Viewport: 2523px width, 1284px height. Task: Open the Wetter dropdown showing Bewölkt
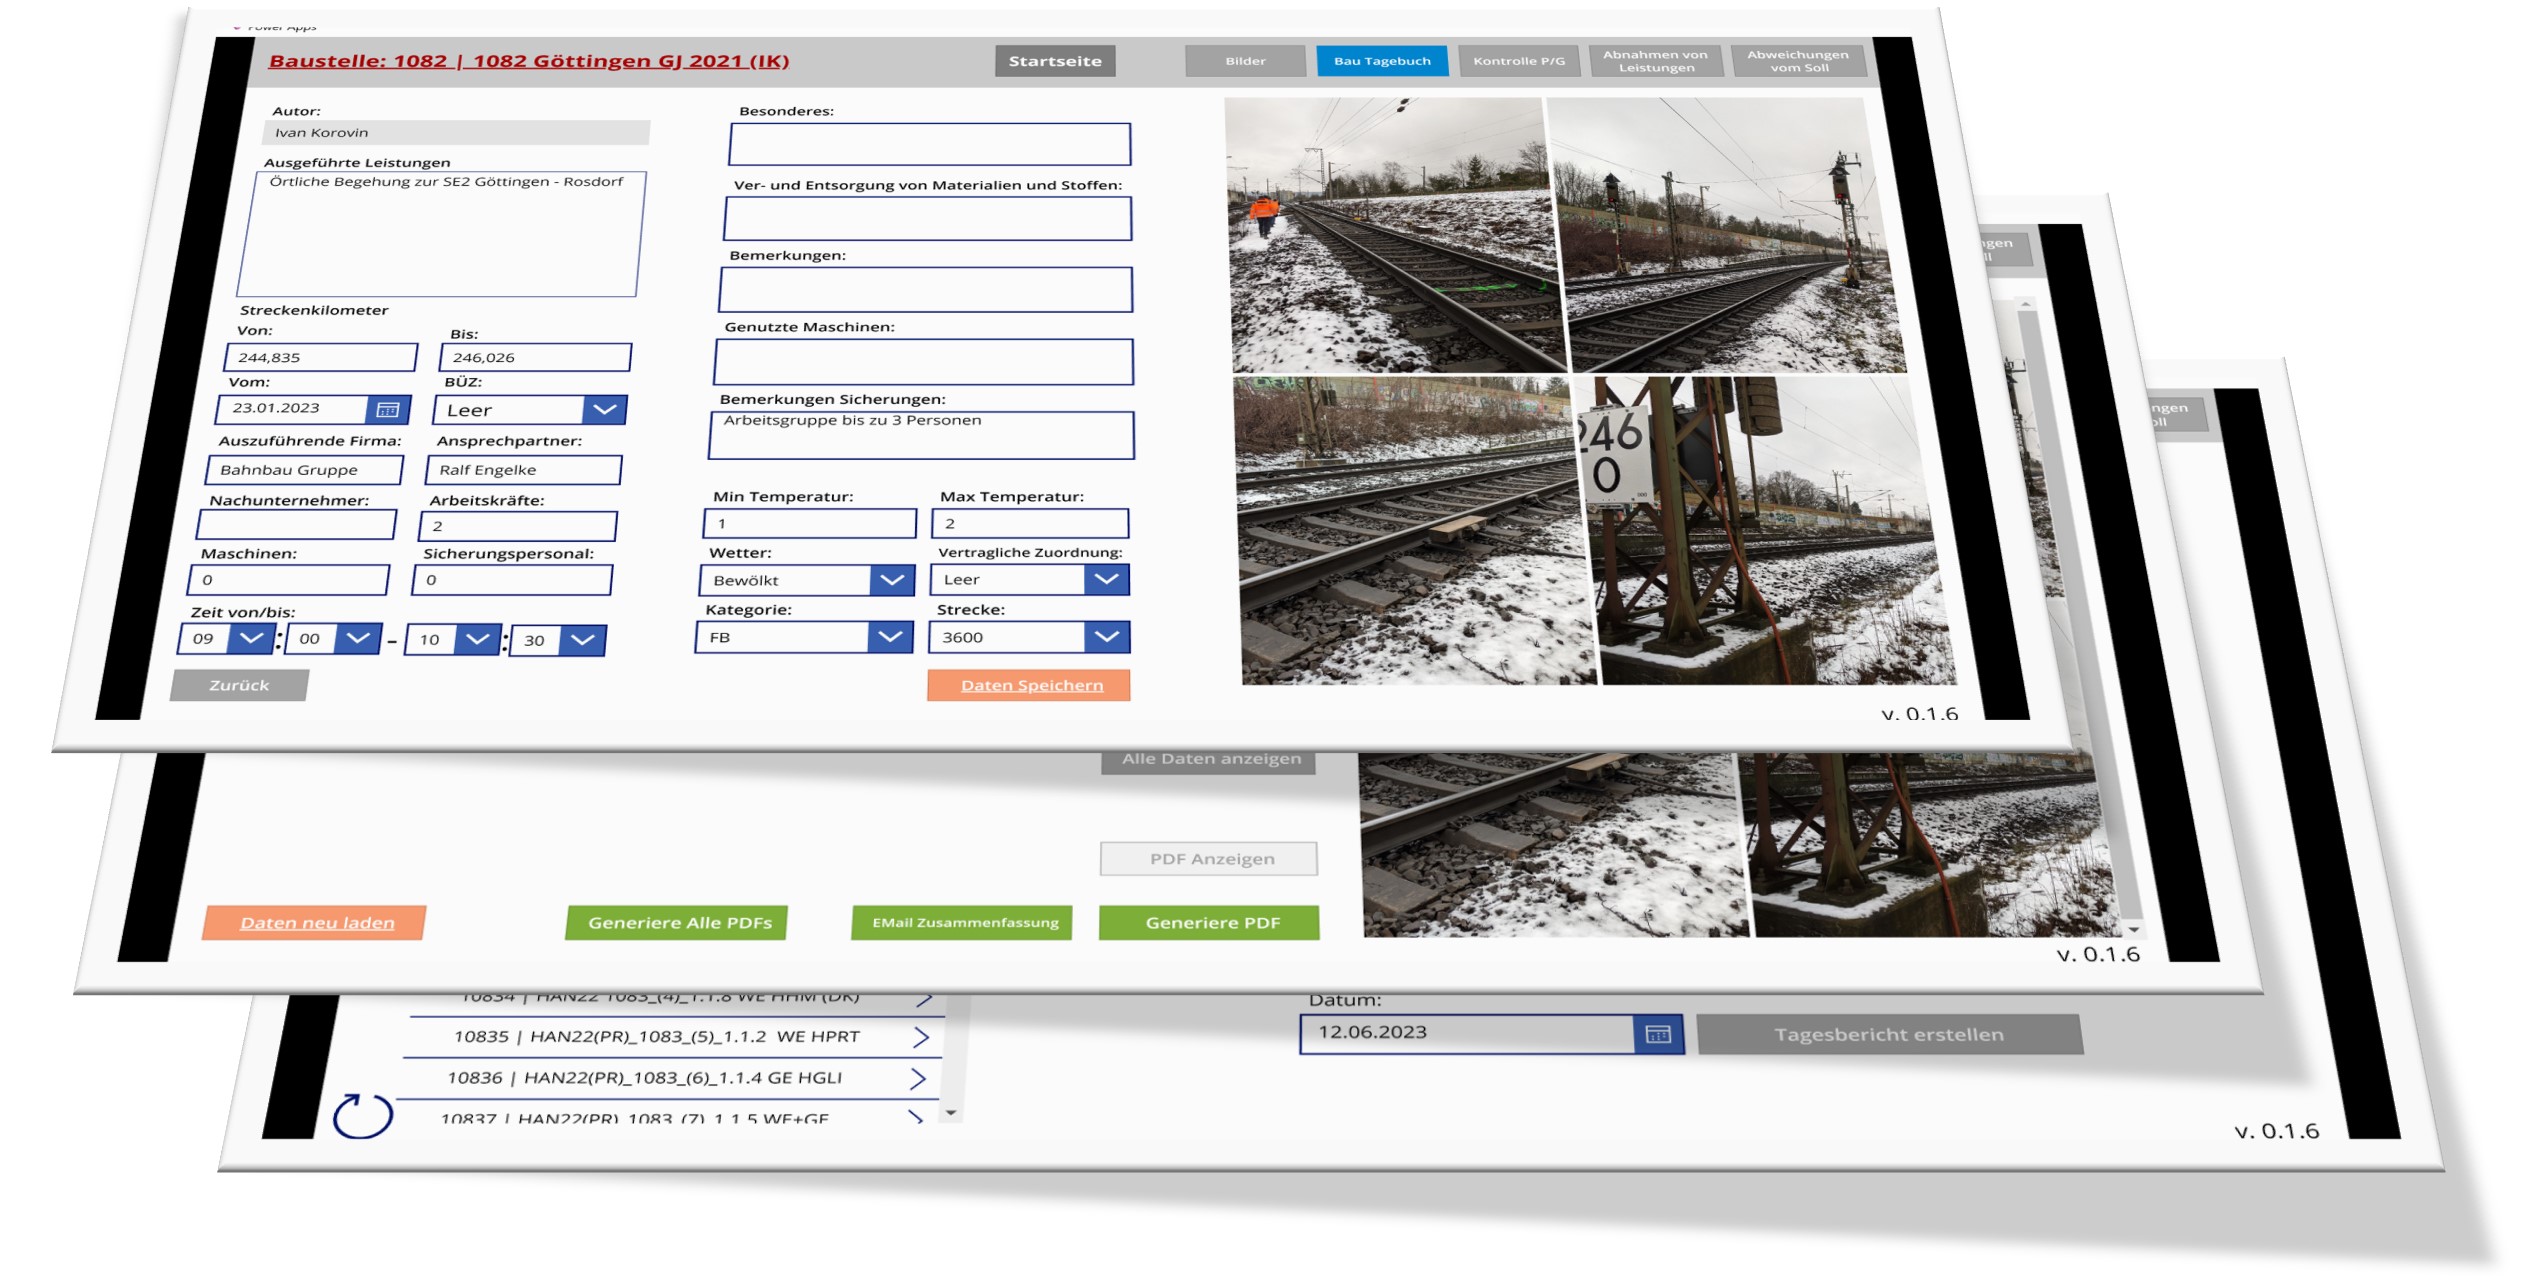891,580
